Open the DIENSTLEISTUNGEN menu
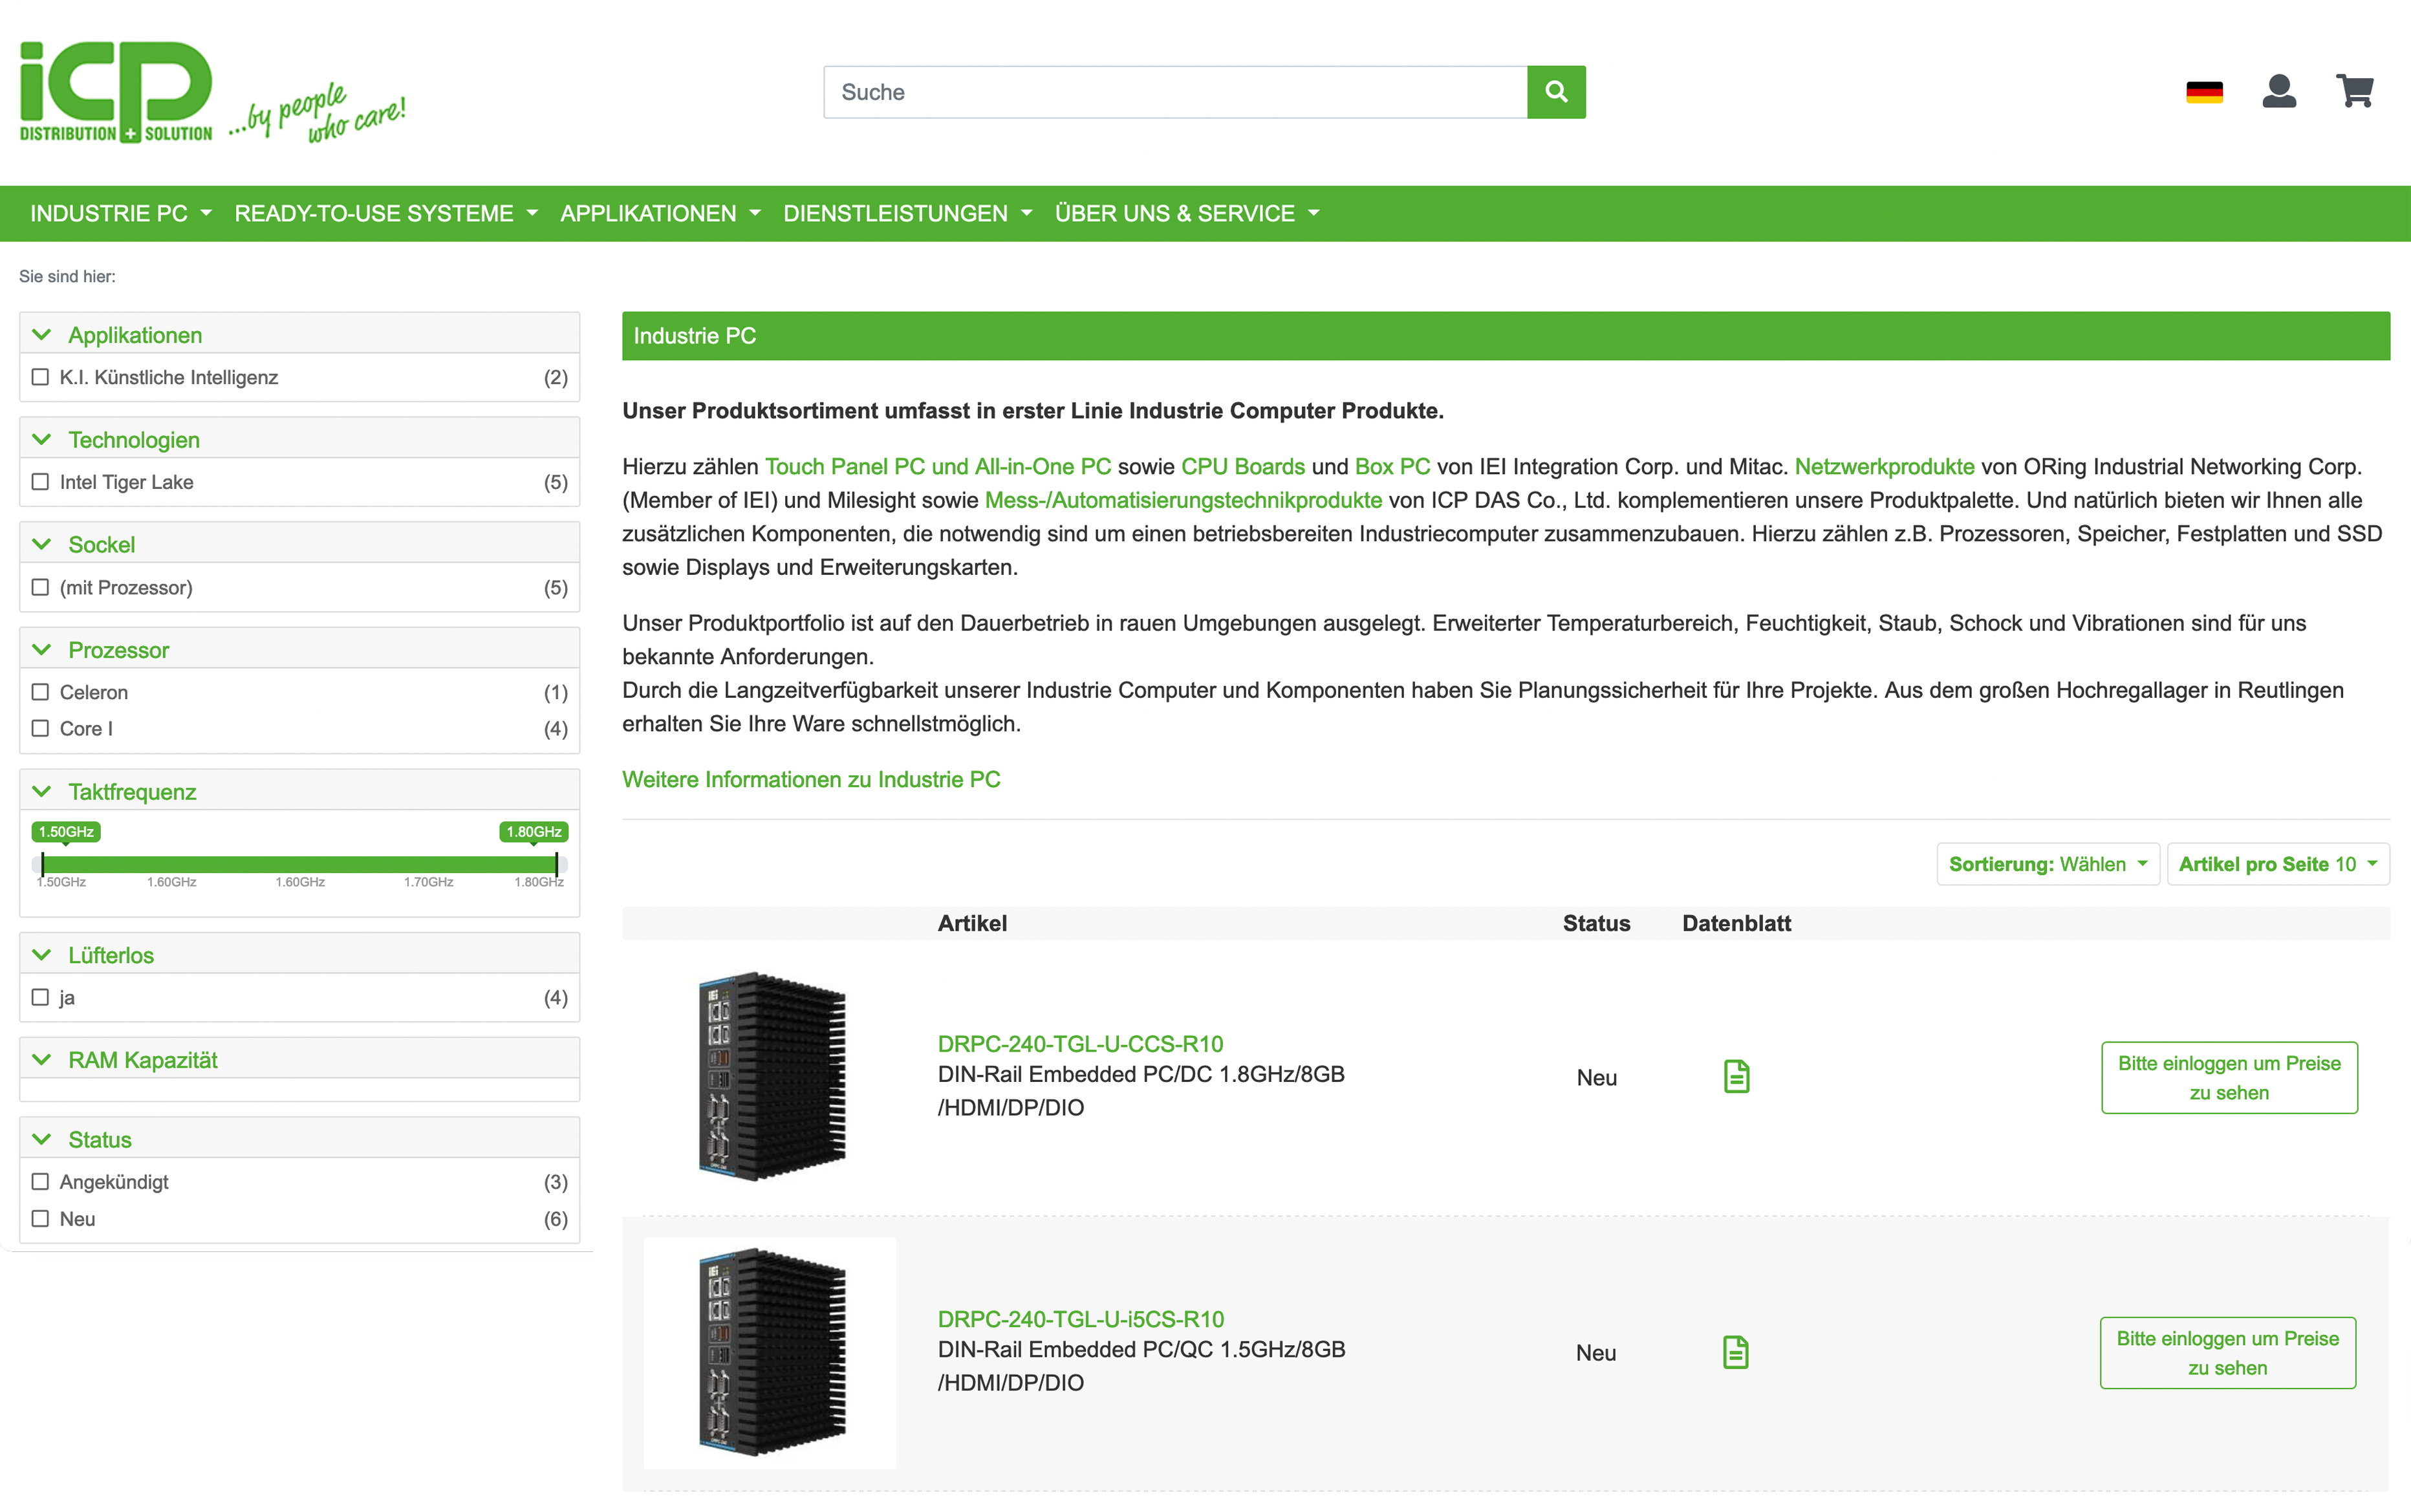2411x1512 pixels. (907, 213)
